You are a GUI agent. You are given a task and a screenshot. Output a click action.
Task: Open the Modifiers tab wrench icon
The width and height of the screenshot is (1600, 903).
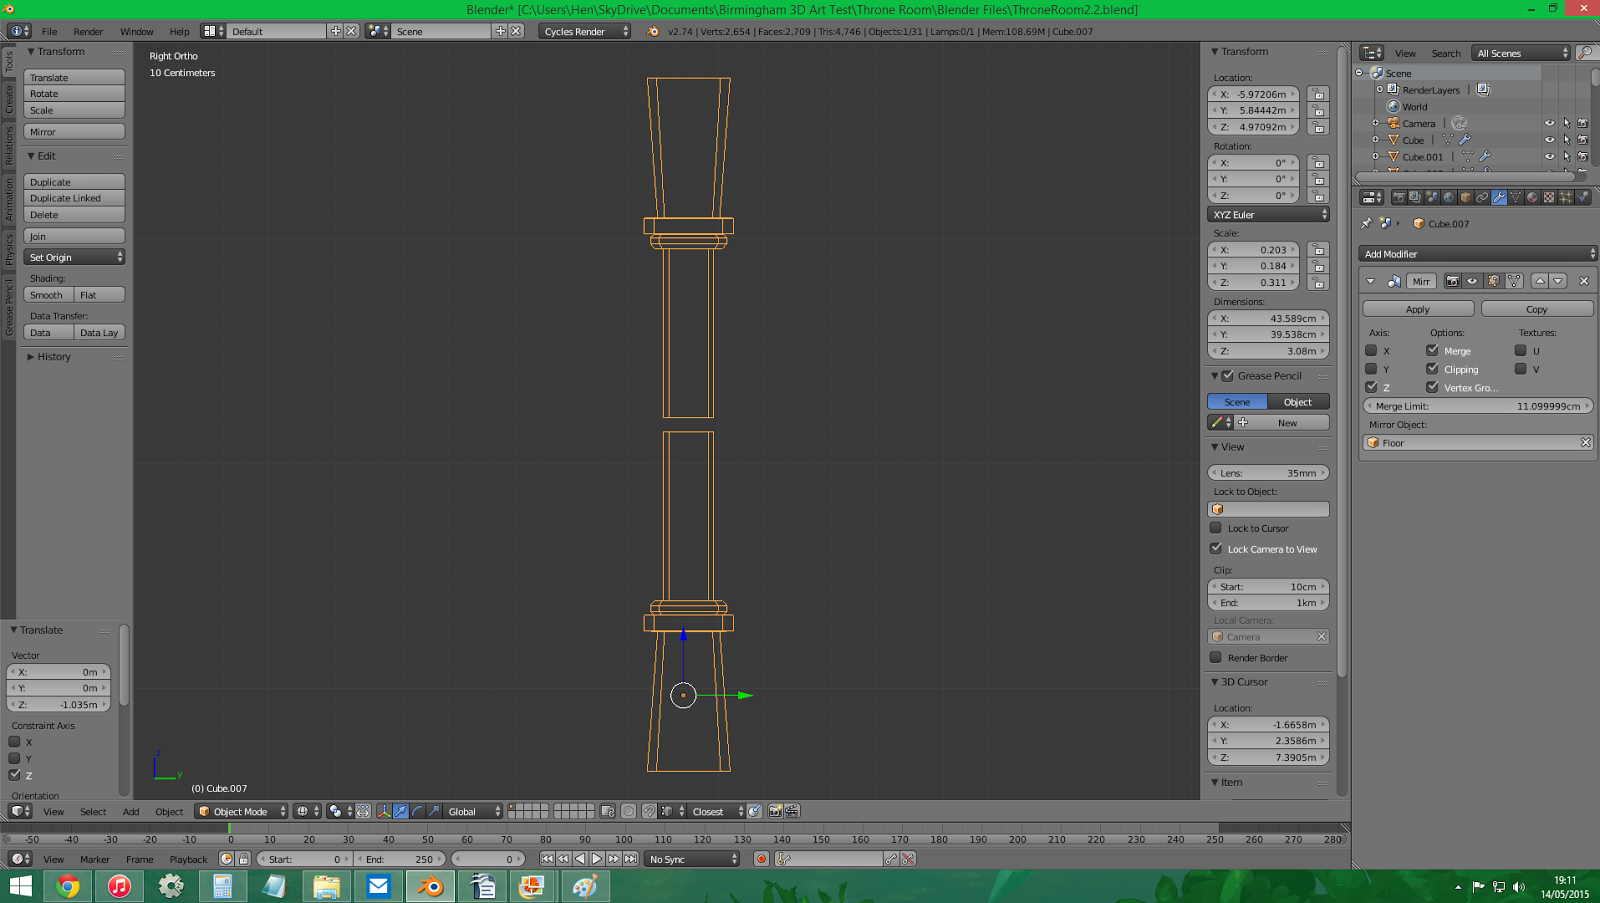click(1499, 198)
